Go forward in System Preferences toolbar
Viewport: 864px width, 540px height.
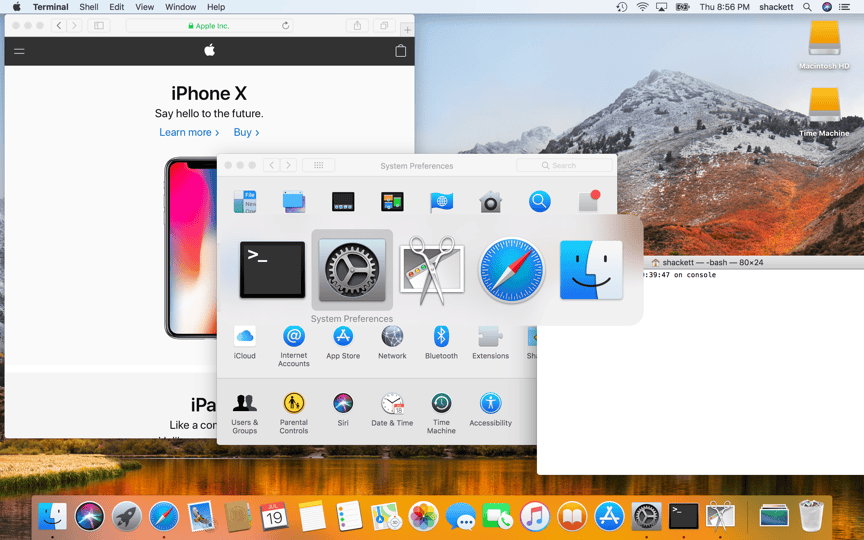(x=288, y=165)
